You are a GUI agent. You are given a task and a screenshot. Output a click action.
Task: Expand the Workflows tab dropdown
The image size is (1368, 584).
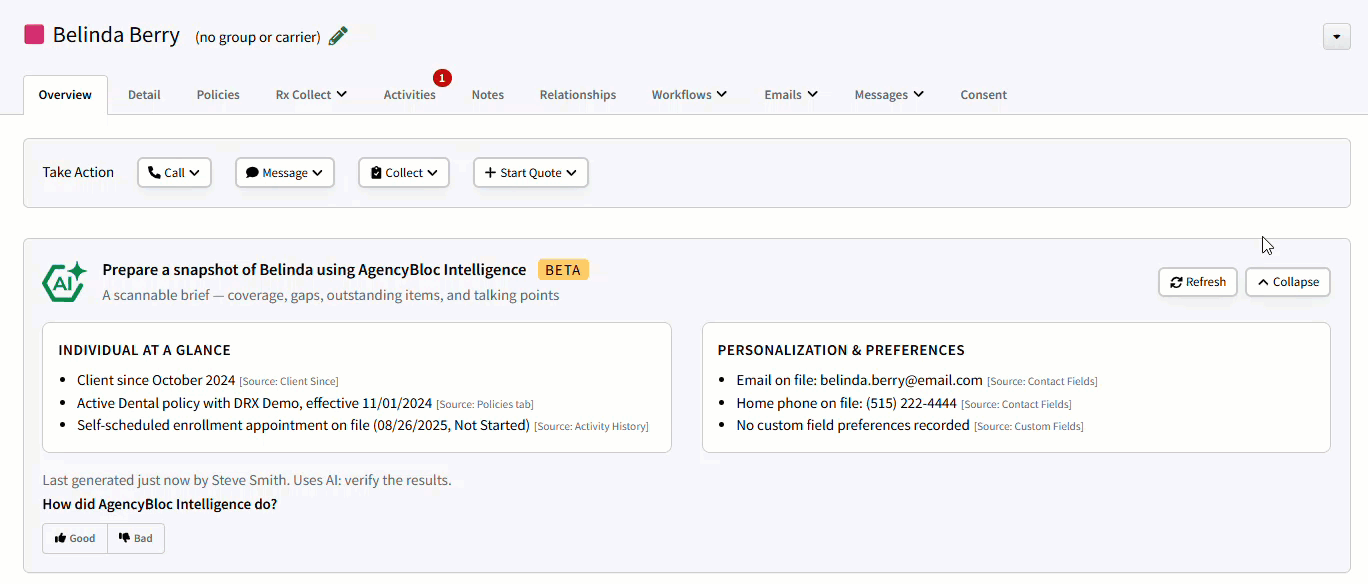[689, 95]
